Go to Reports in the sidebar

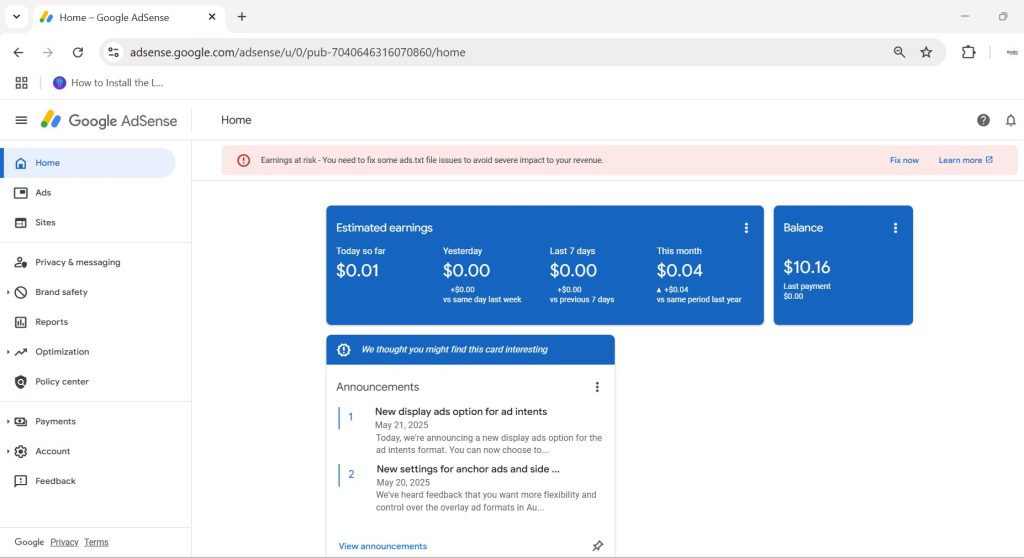tap(51, 322)
